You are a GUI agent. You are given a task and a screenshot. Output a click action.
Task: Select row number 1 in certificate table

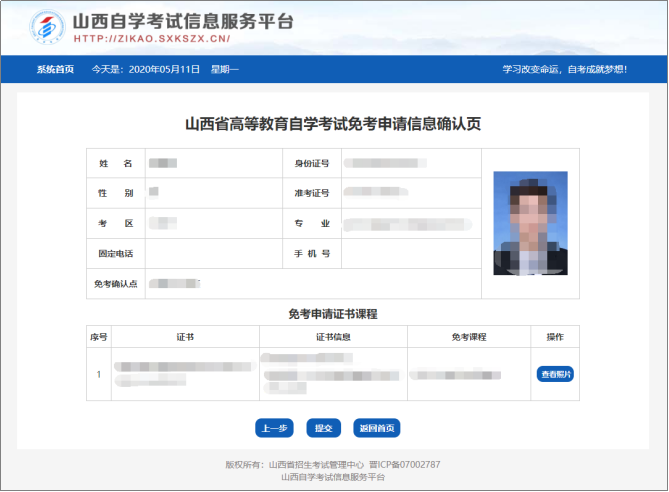point(98,375)
